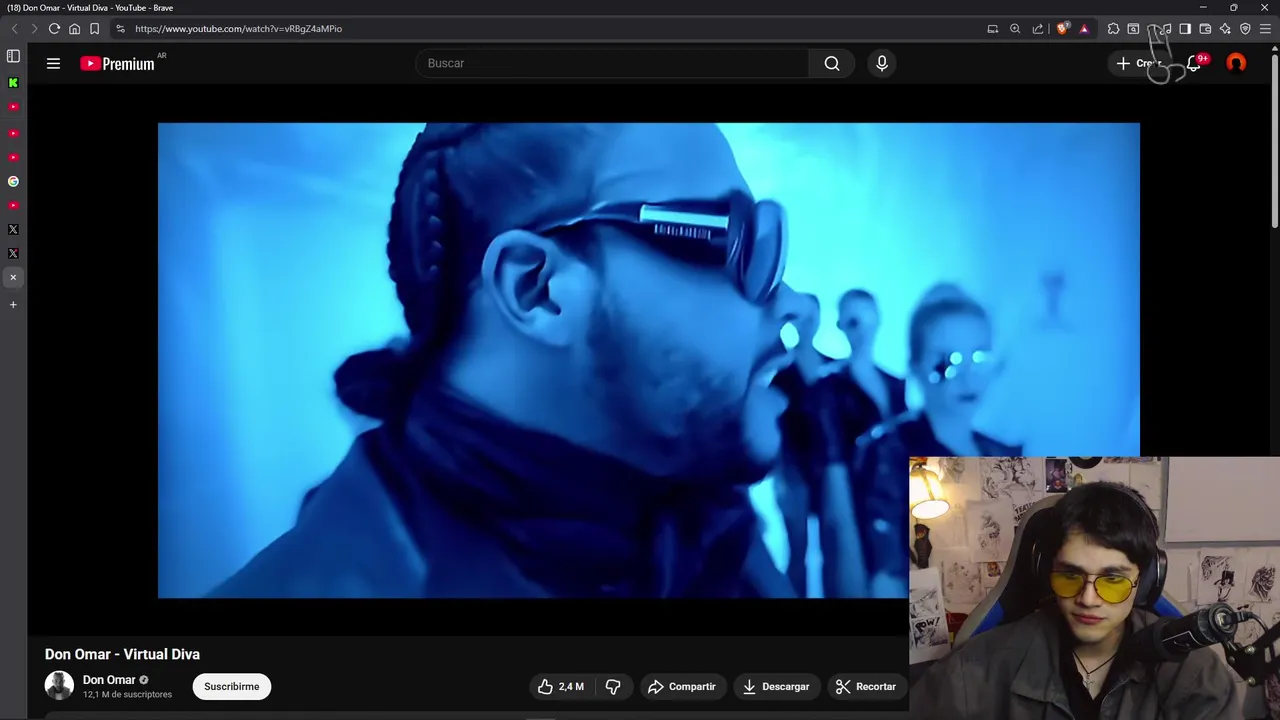Click the Suscribirme button

coord(232,686)
